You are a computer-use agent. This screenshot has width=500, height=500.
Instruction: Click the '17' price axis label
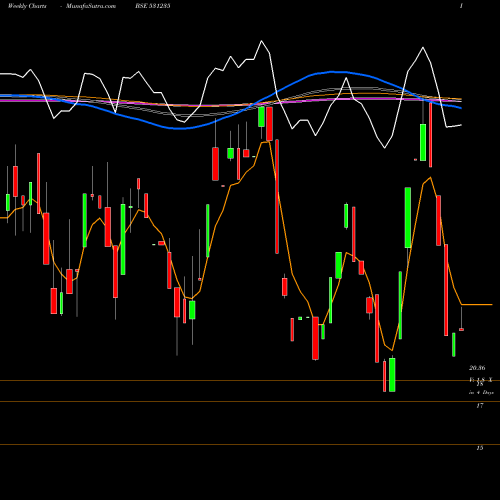click(480, 405)
